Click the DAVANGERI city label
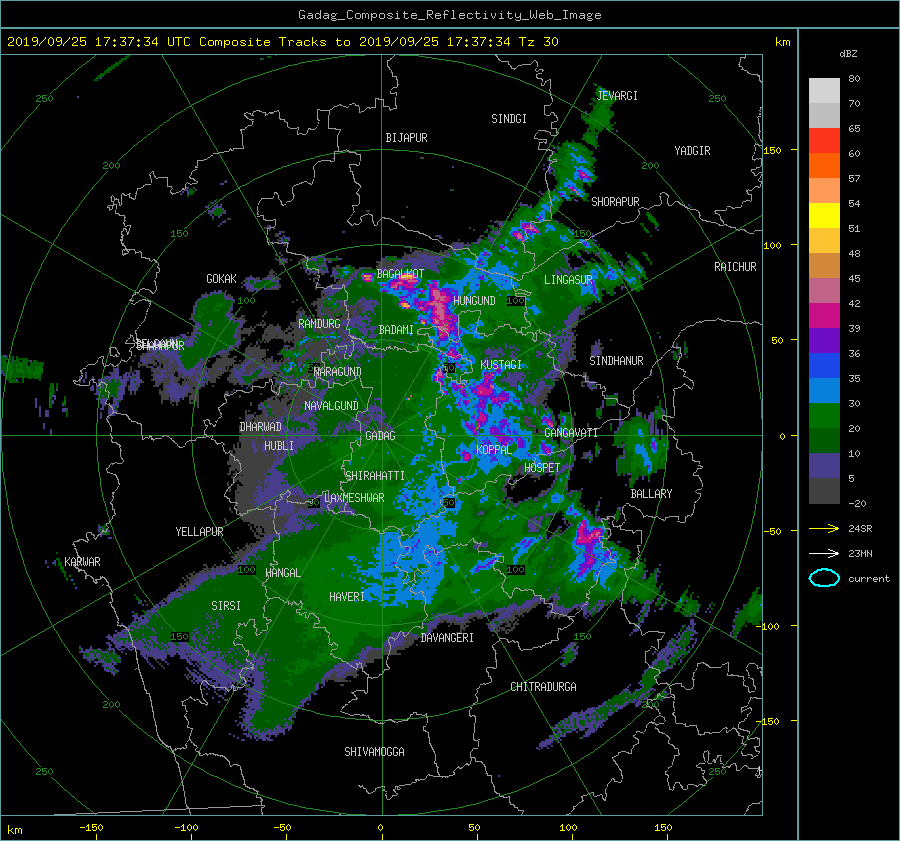Image resolution: width=900 pixels, height=841 pixels. (x=447, y=638)
